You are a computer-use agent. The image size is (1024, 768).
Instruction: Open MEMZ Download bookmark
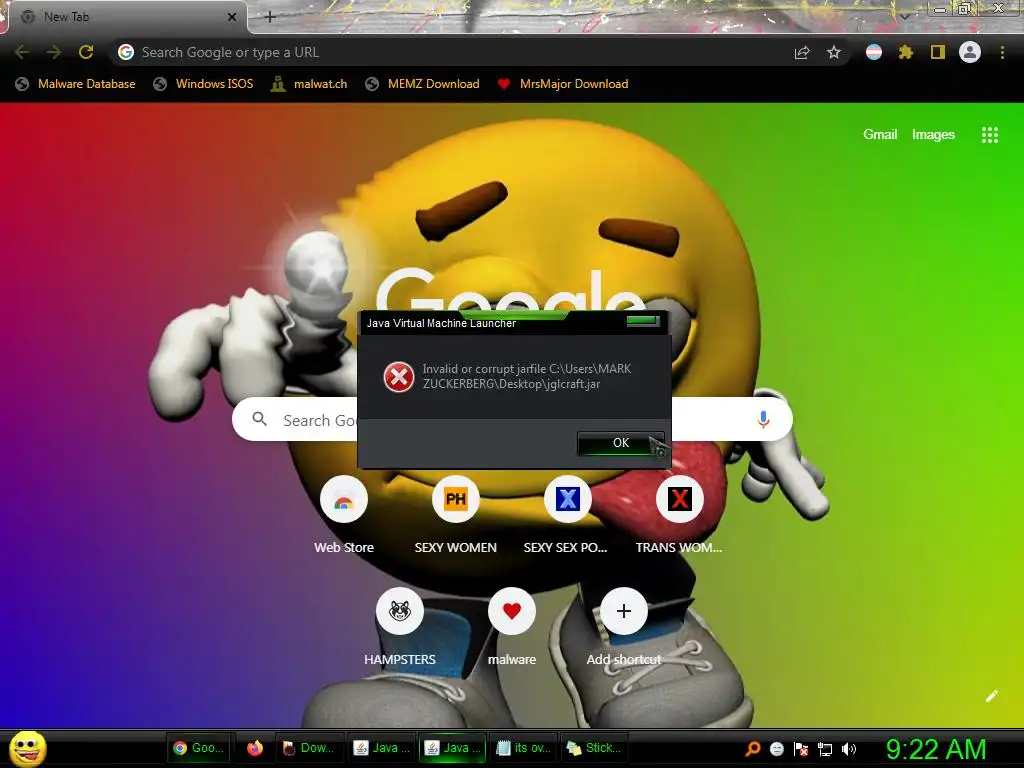423,84
